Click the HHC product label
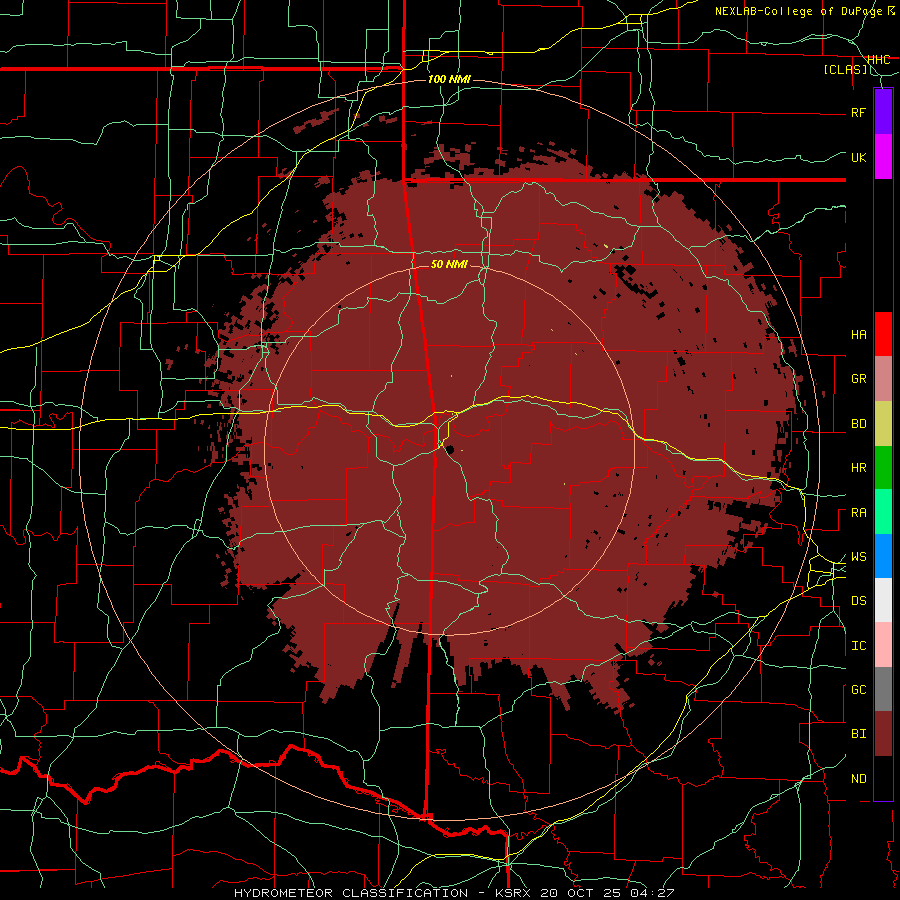900x900 pixels. point(878,59)
